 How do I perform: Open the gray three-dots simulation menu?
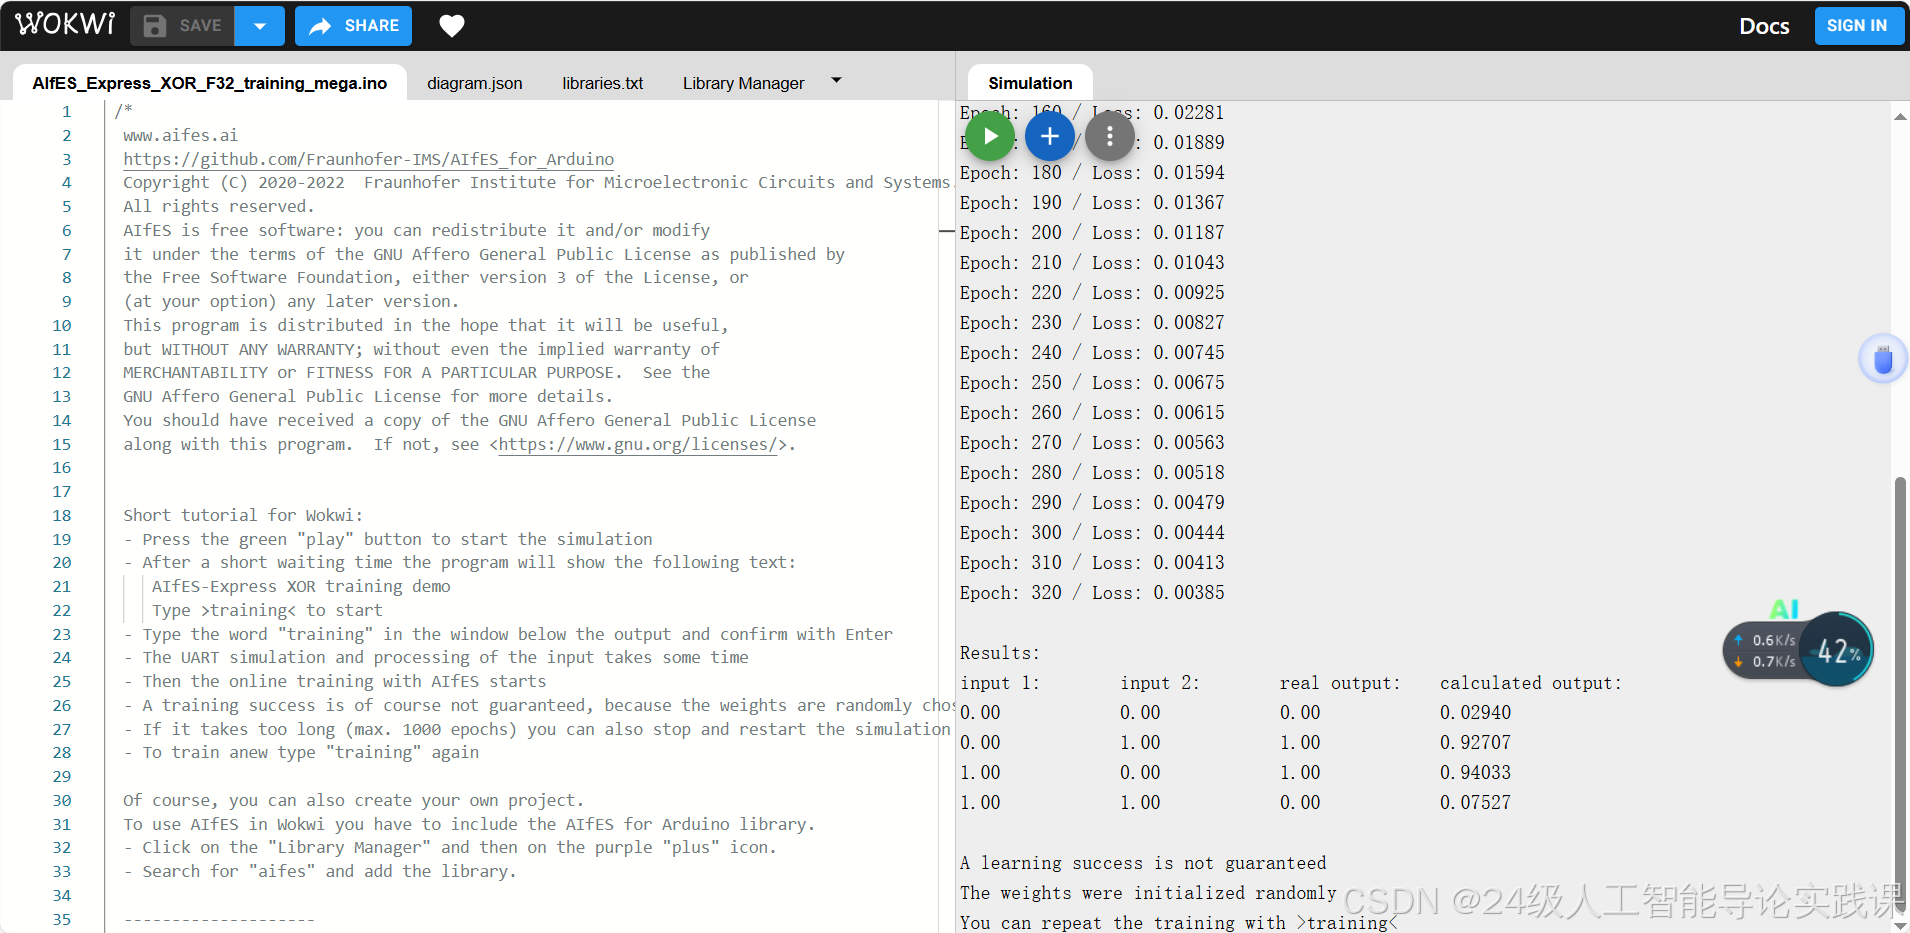(1110, 137)
